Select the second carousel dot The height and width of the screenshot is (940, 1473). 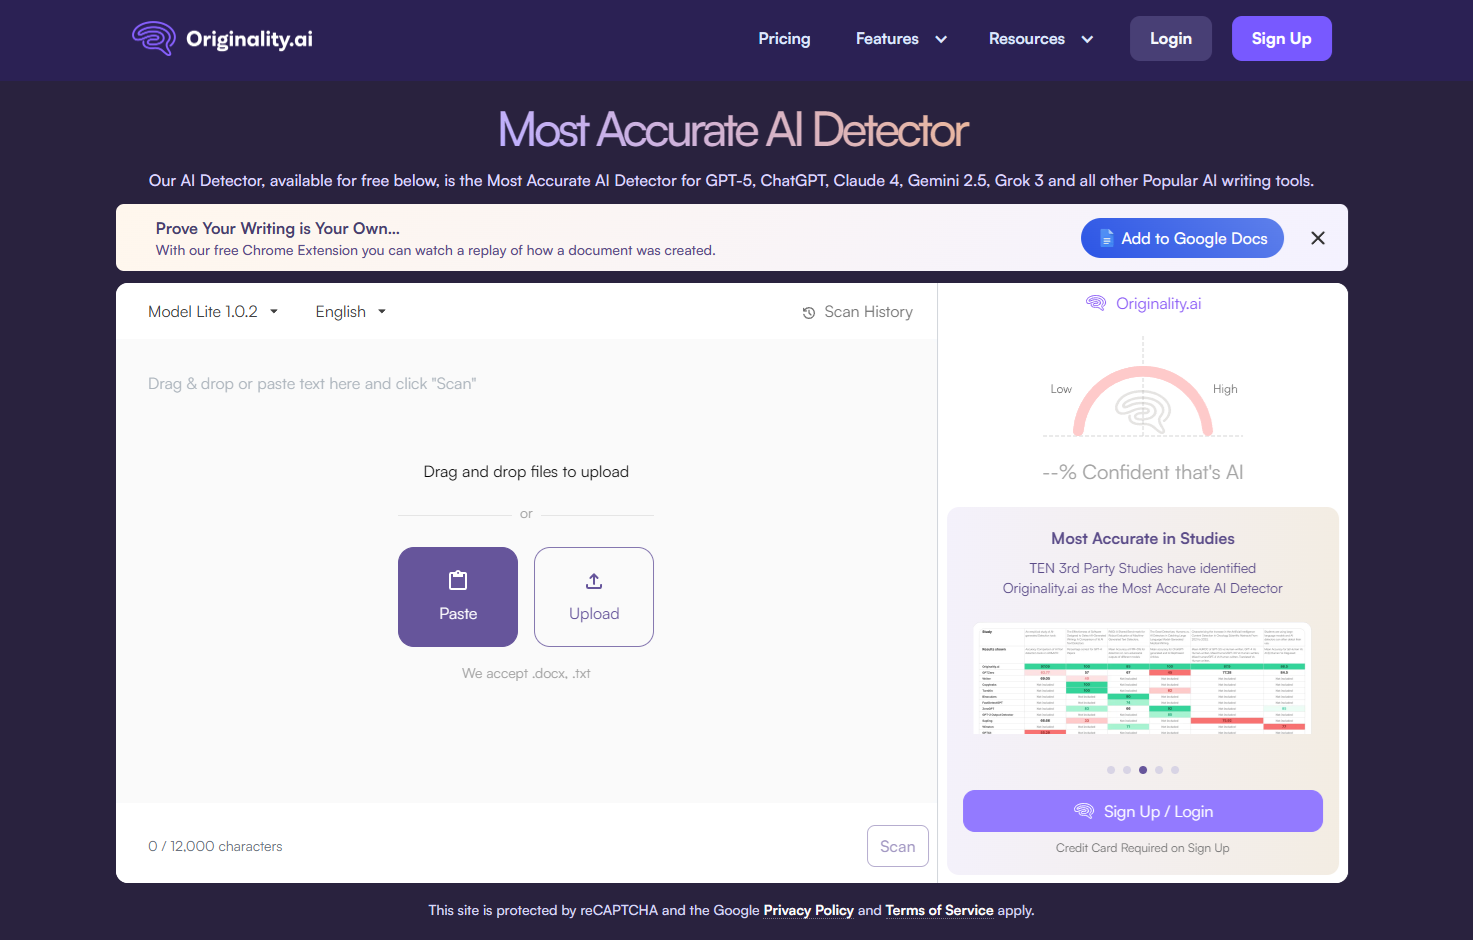click(1127, 770)
